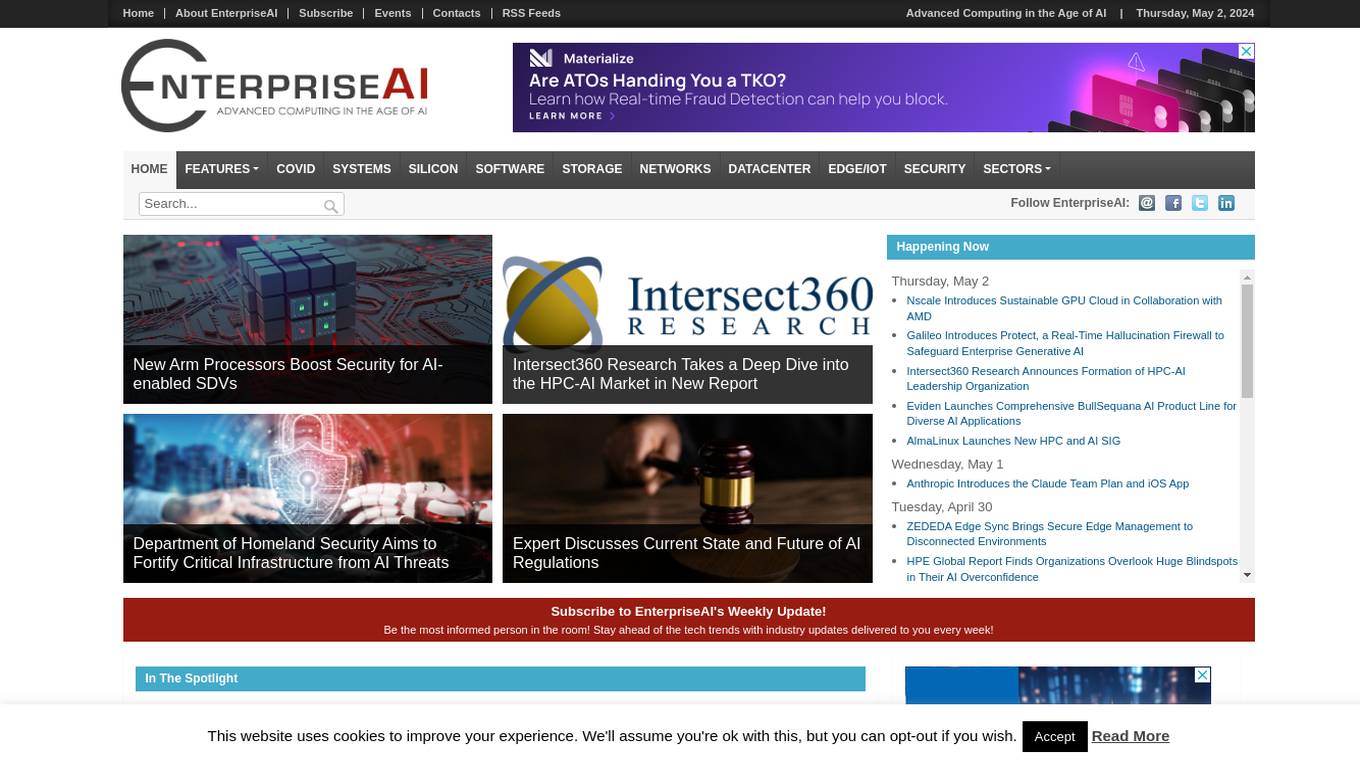This screenshot has height=764, width=1360.
Task: Open the DATACENTER section
Action: pyautogui.click(x=769, y=169)
